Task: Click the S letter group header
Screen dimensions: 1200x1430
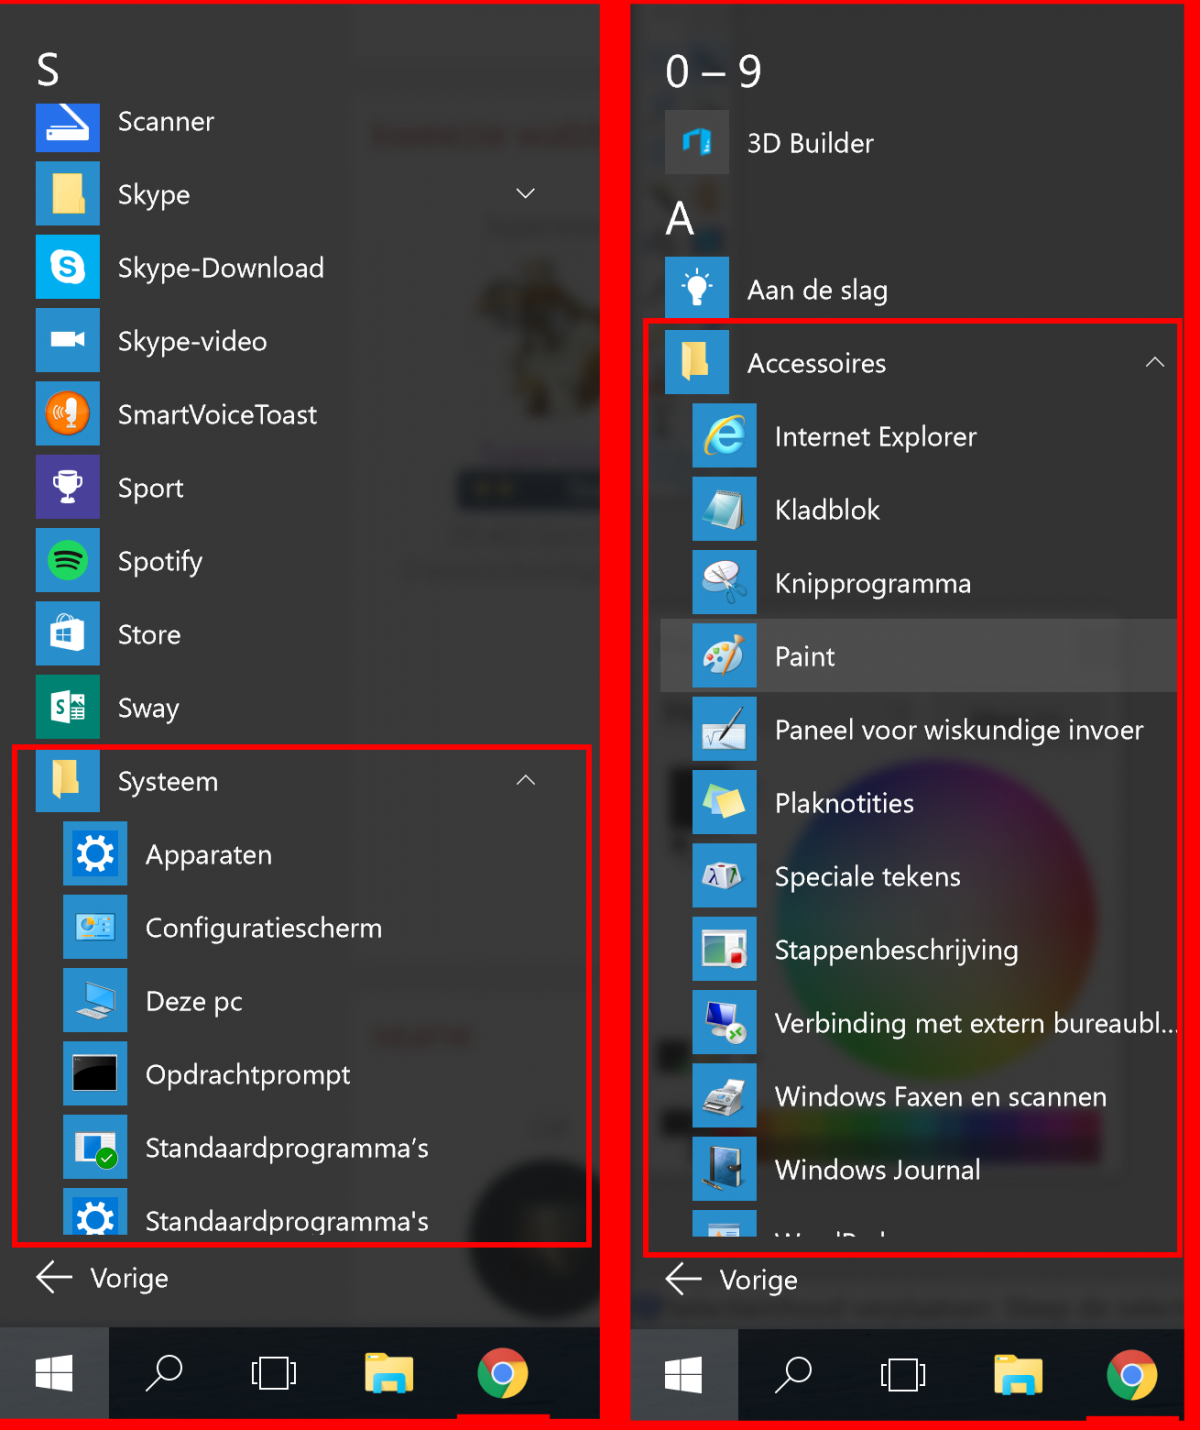Action: click(x=48, y=70)
